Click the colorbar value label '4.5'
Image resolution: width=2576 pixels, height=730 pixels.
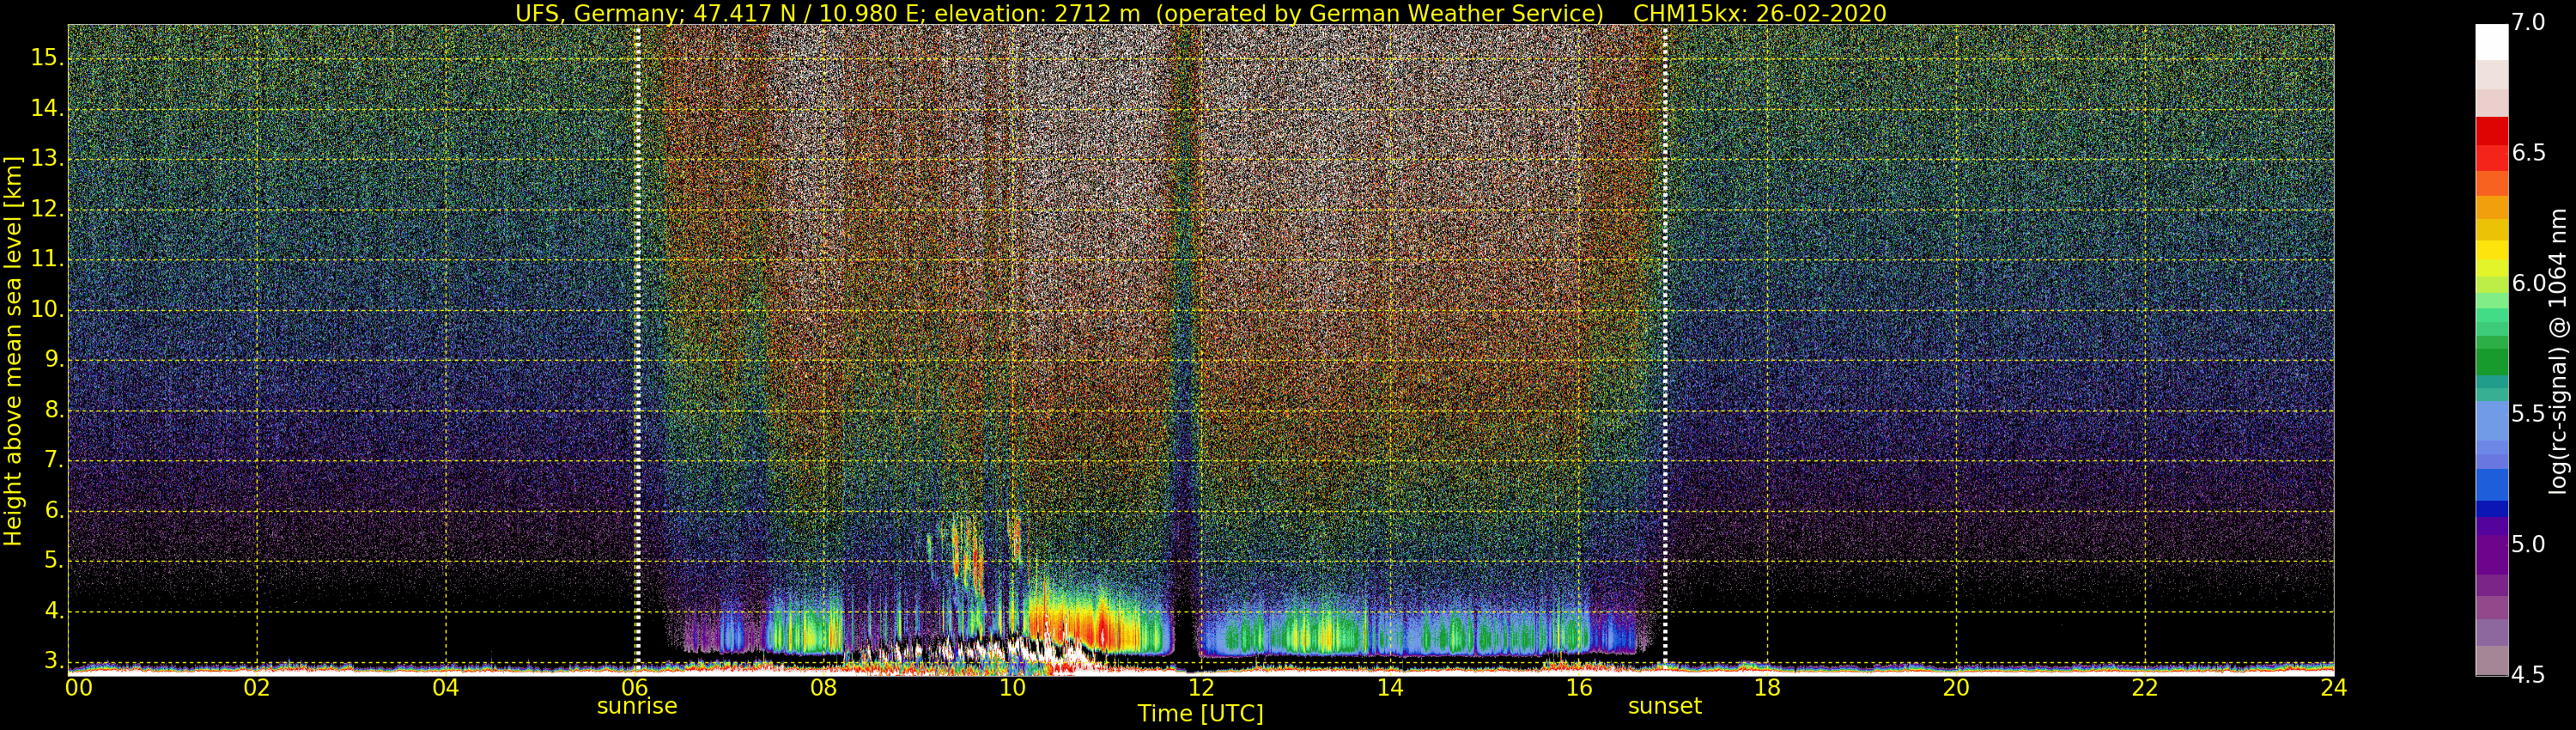coord(2528,675)
